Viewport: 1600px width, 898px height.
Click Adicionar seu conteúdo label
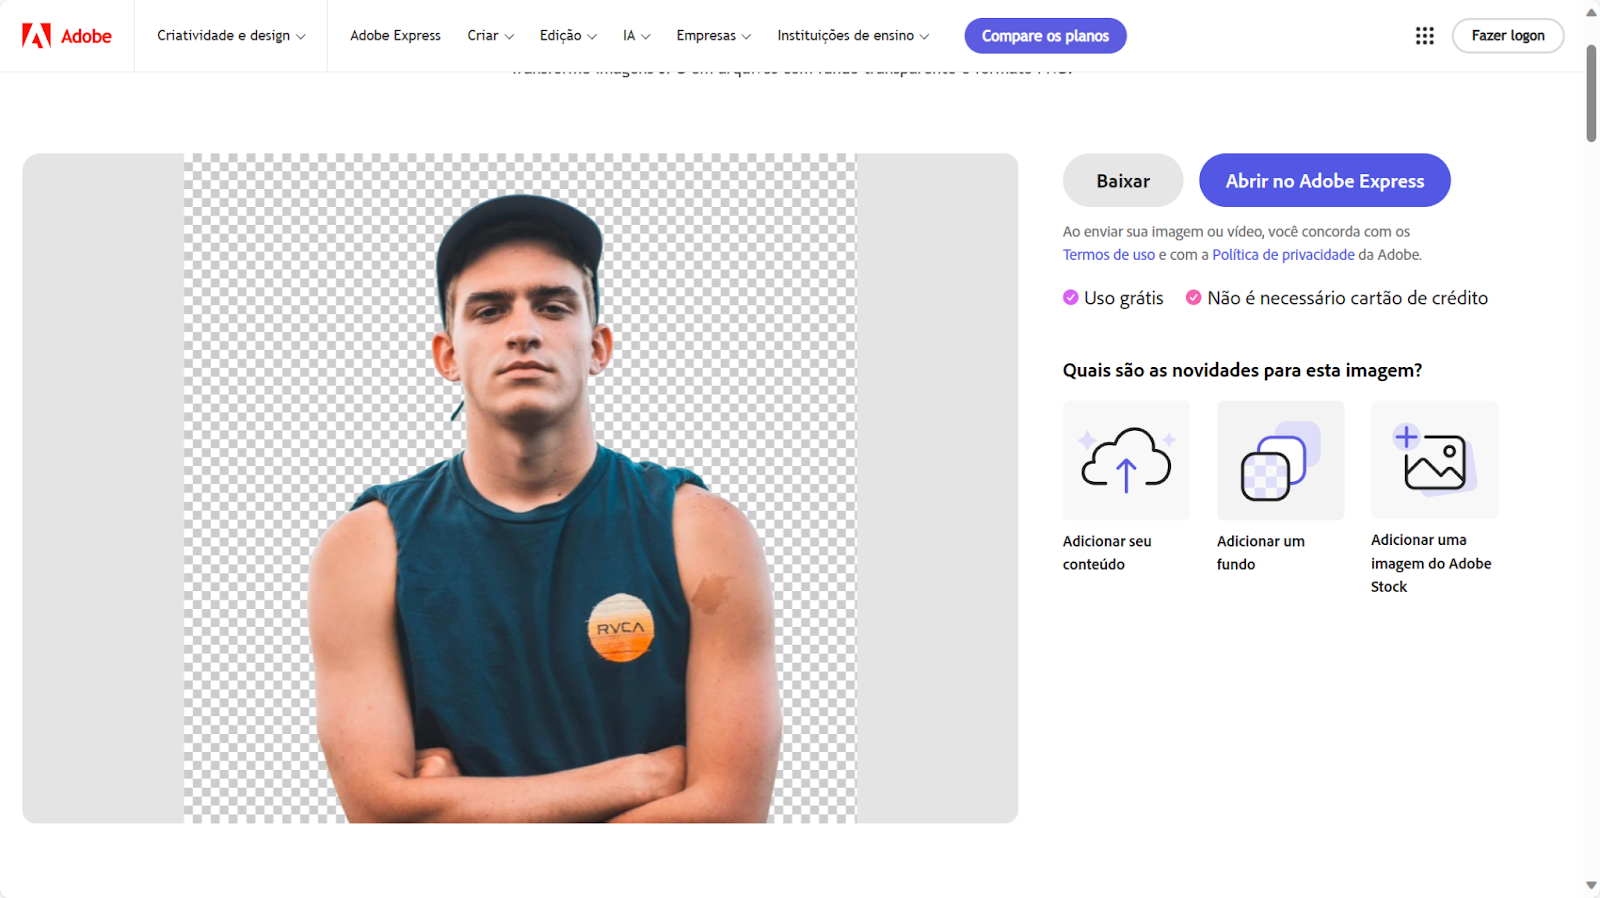pyautogui.click(x=1107, y=553)
